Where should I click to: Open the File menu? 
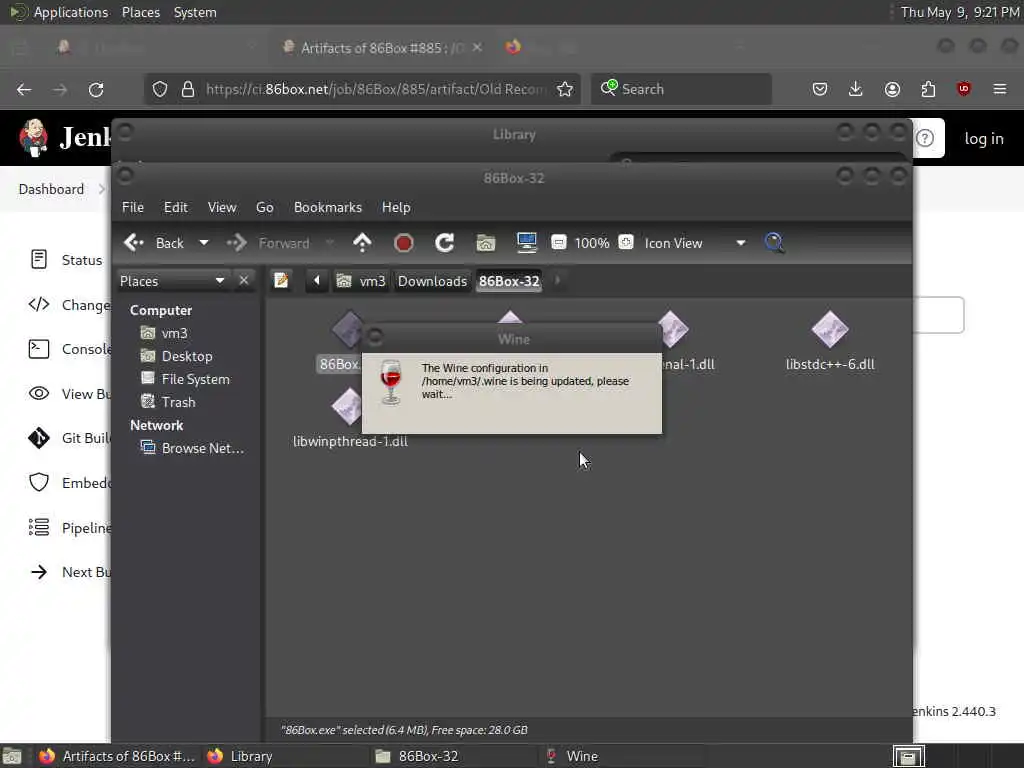coord(133,207)
